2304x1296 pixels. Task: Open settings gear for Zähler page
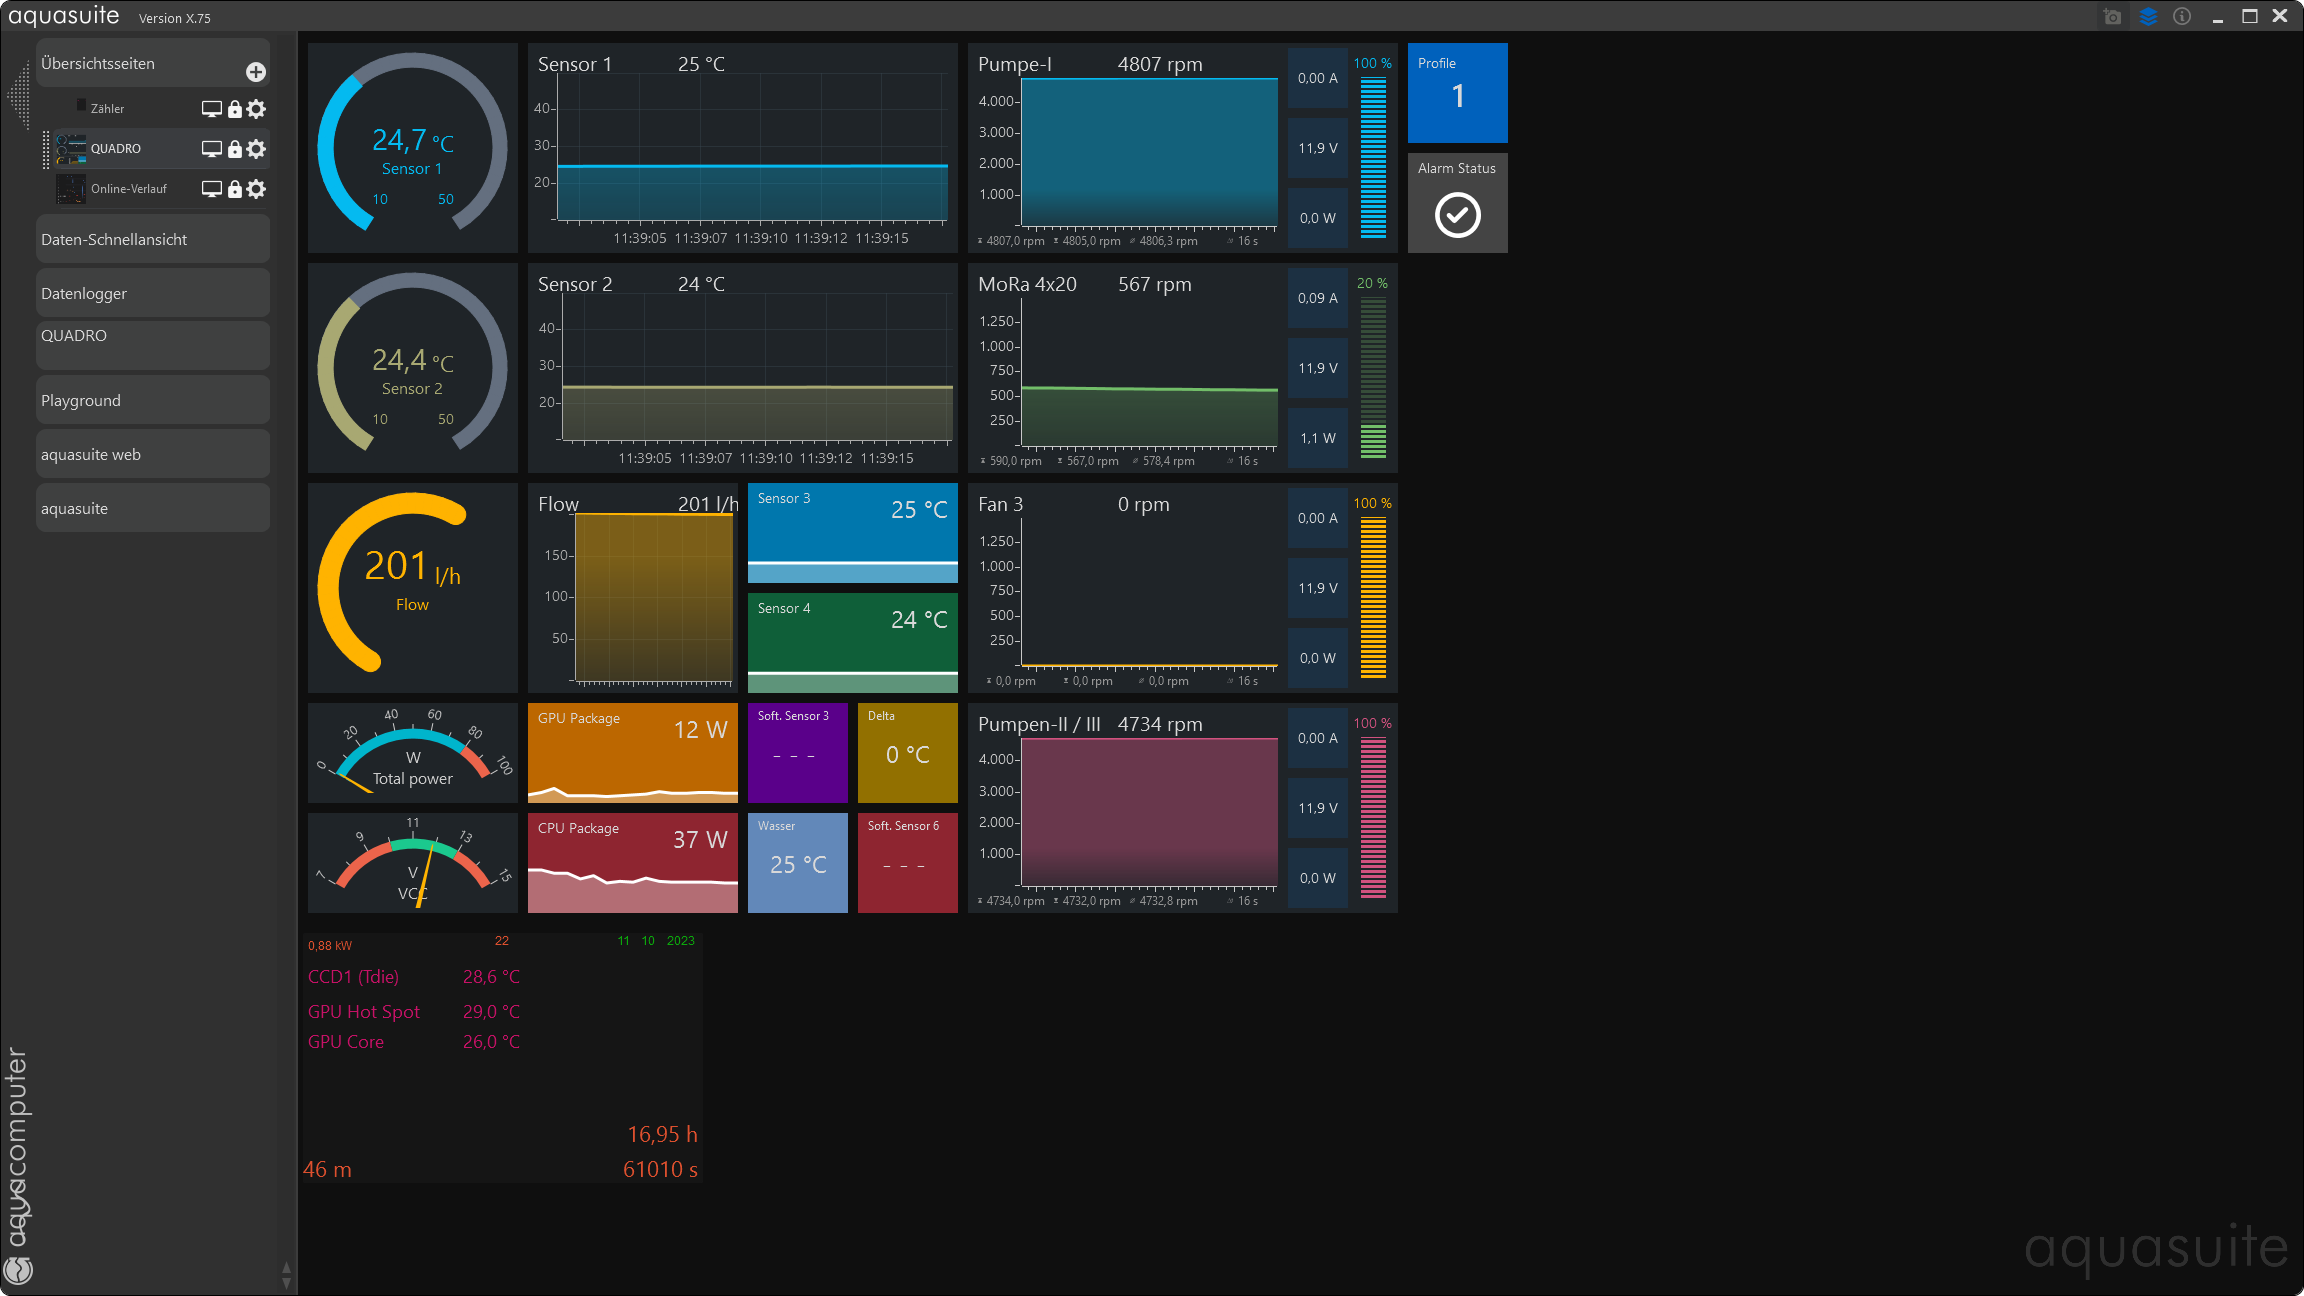pyautogui.click(x=257, y=109)
